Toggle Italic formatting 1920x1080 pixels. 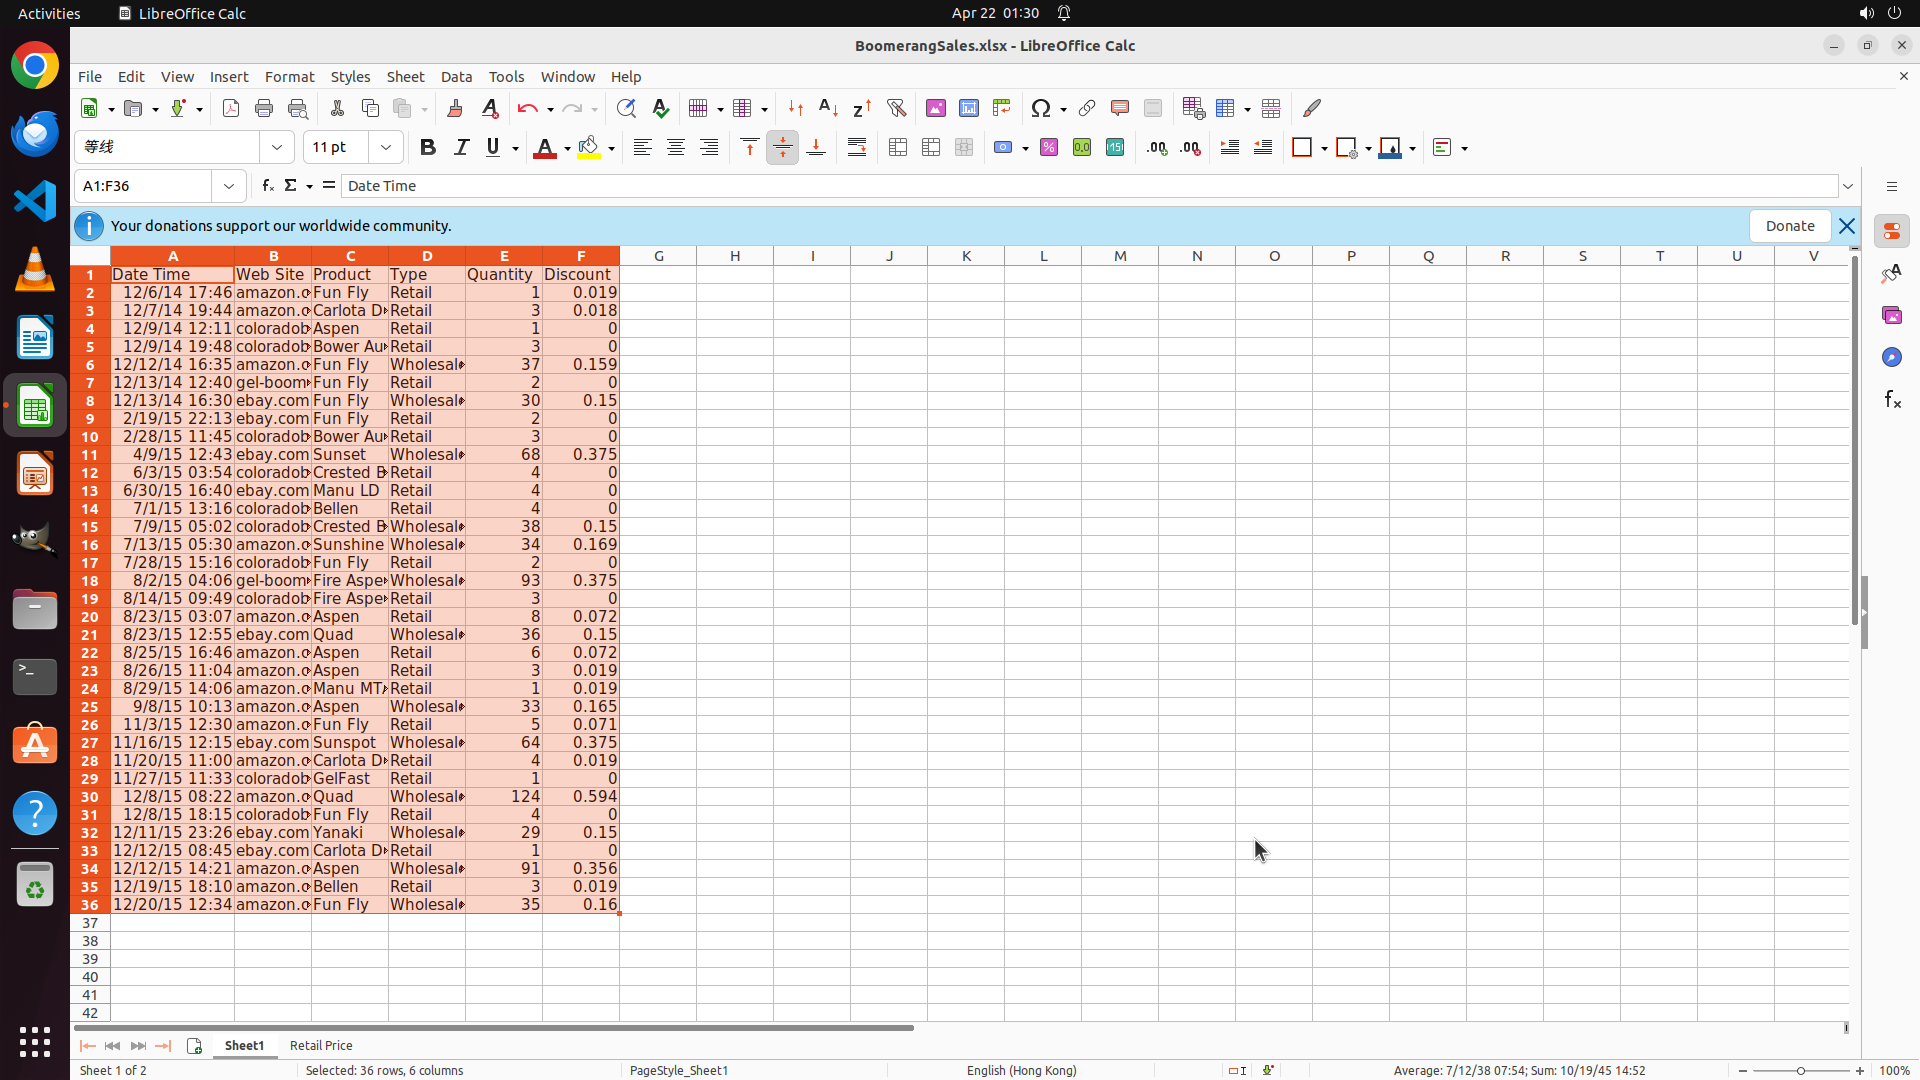(461, 148)
